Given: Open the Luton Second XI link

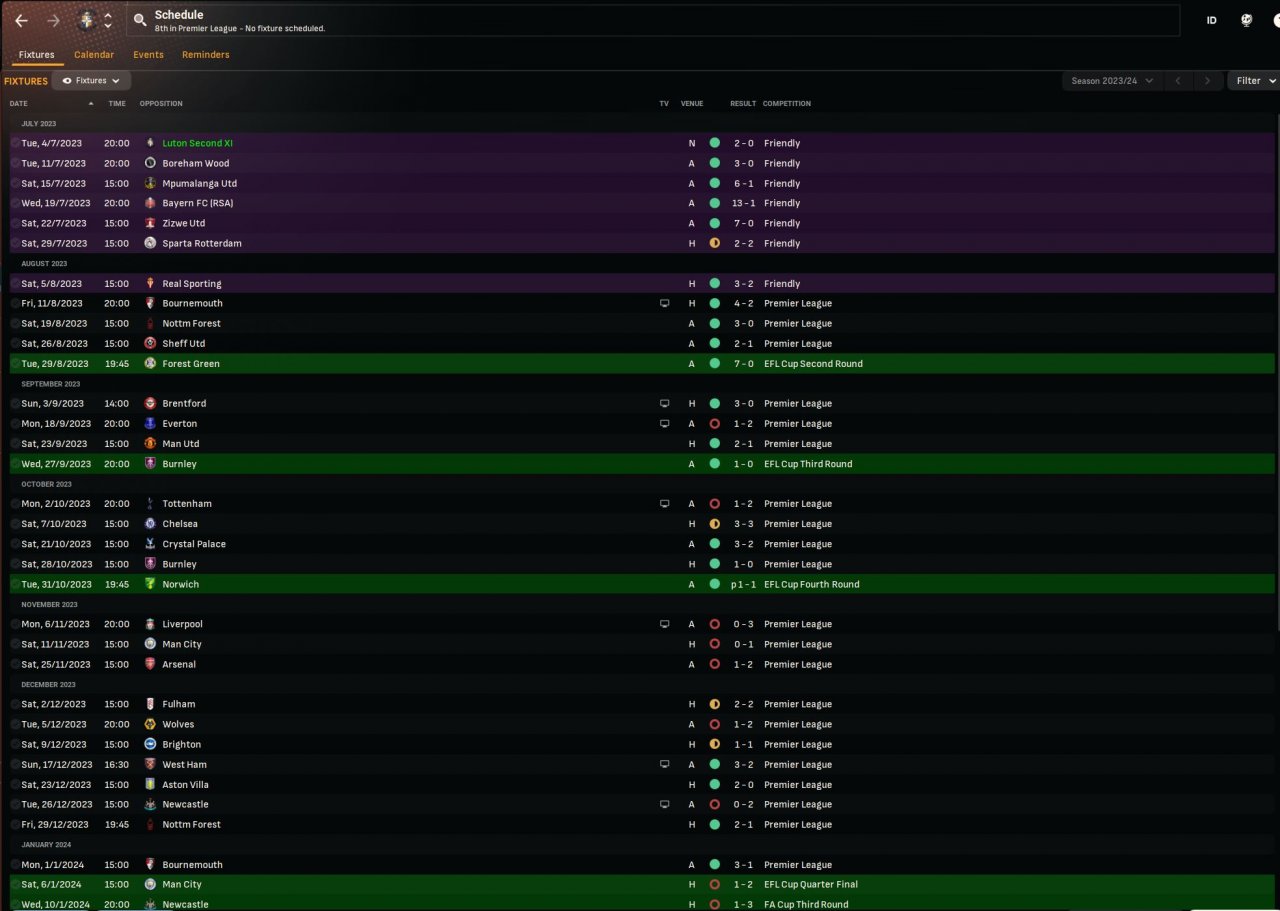Looking at the screenshot, I should (x=198, y=143).
